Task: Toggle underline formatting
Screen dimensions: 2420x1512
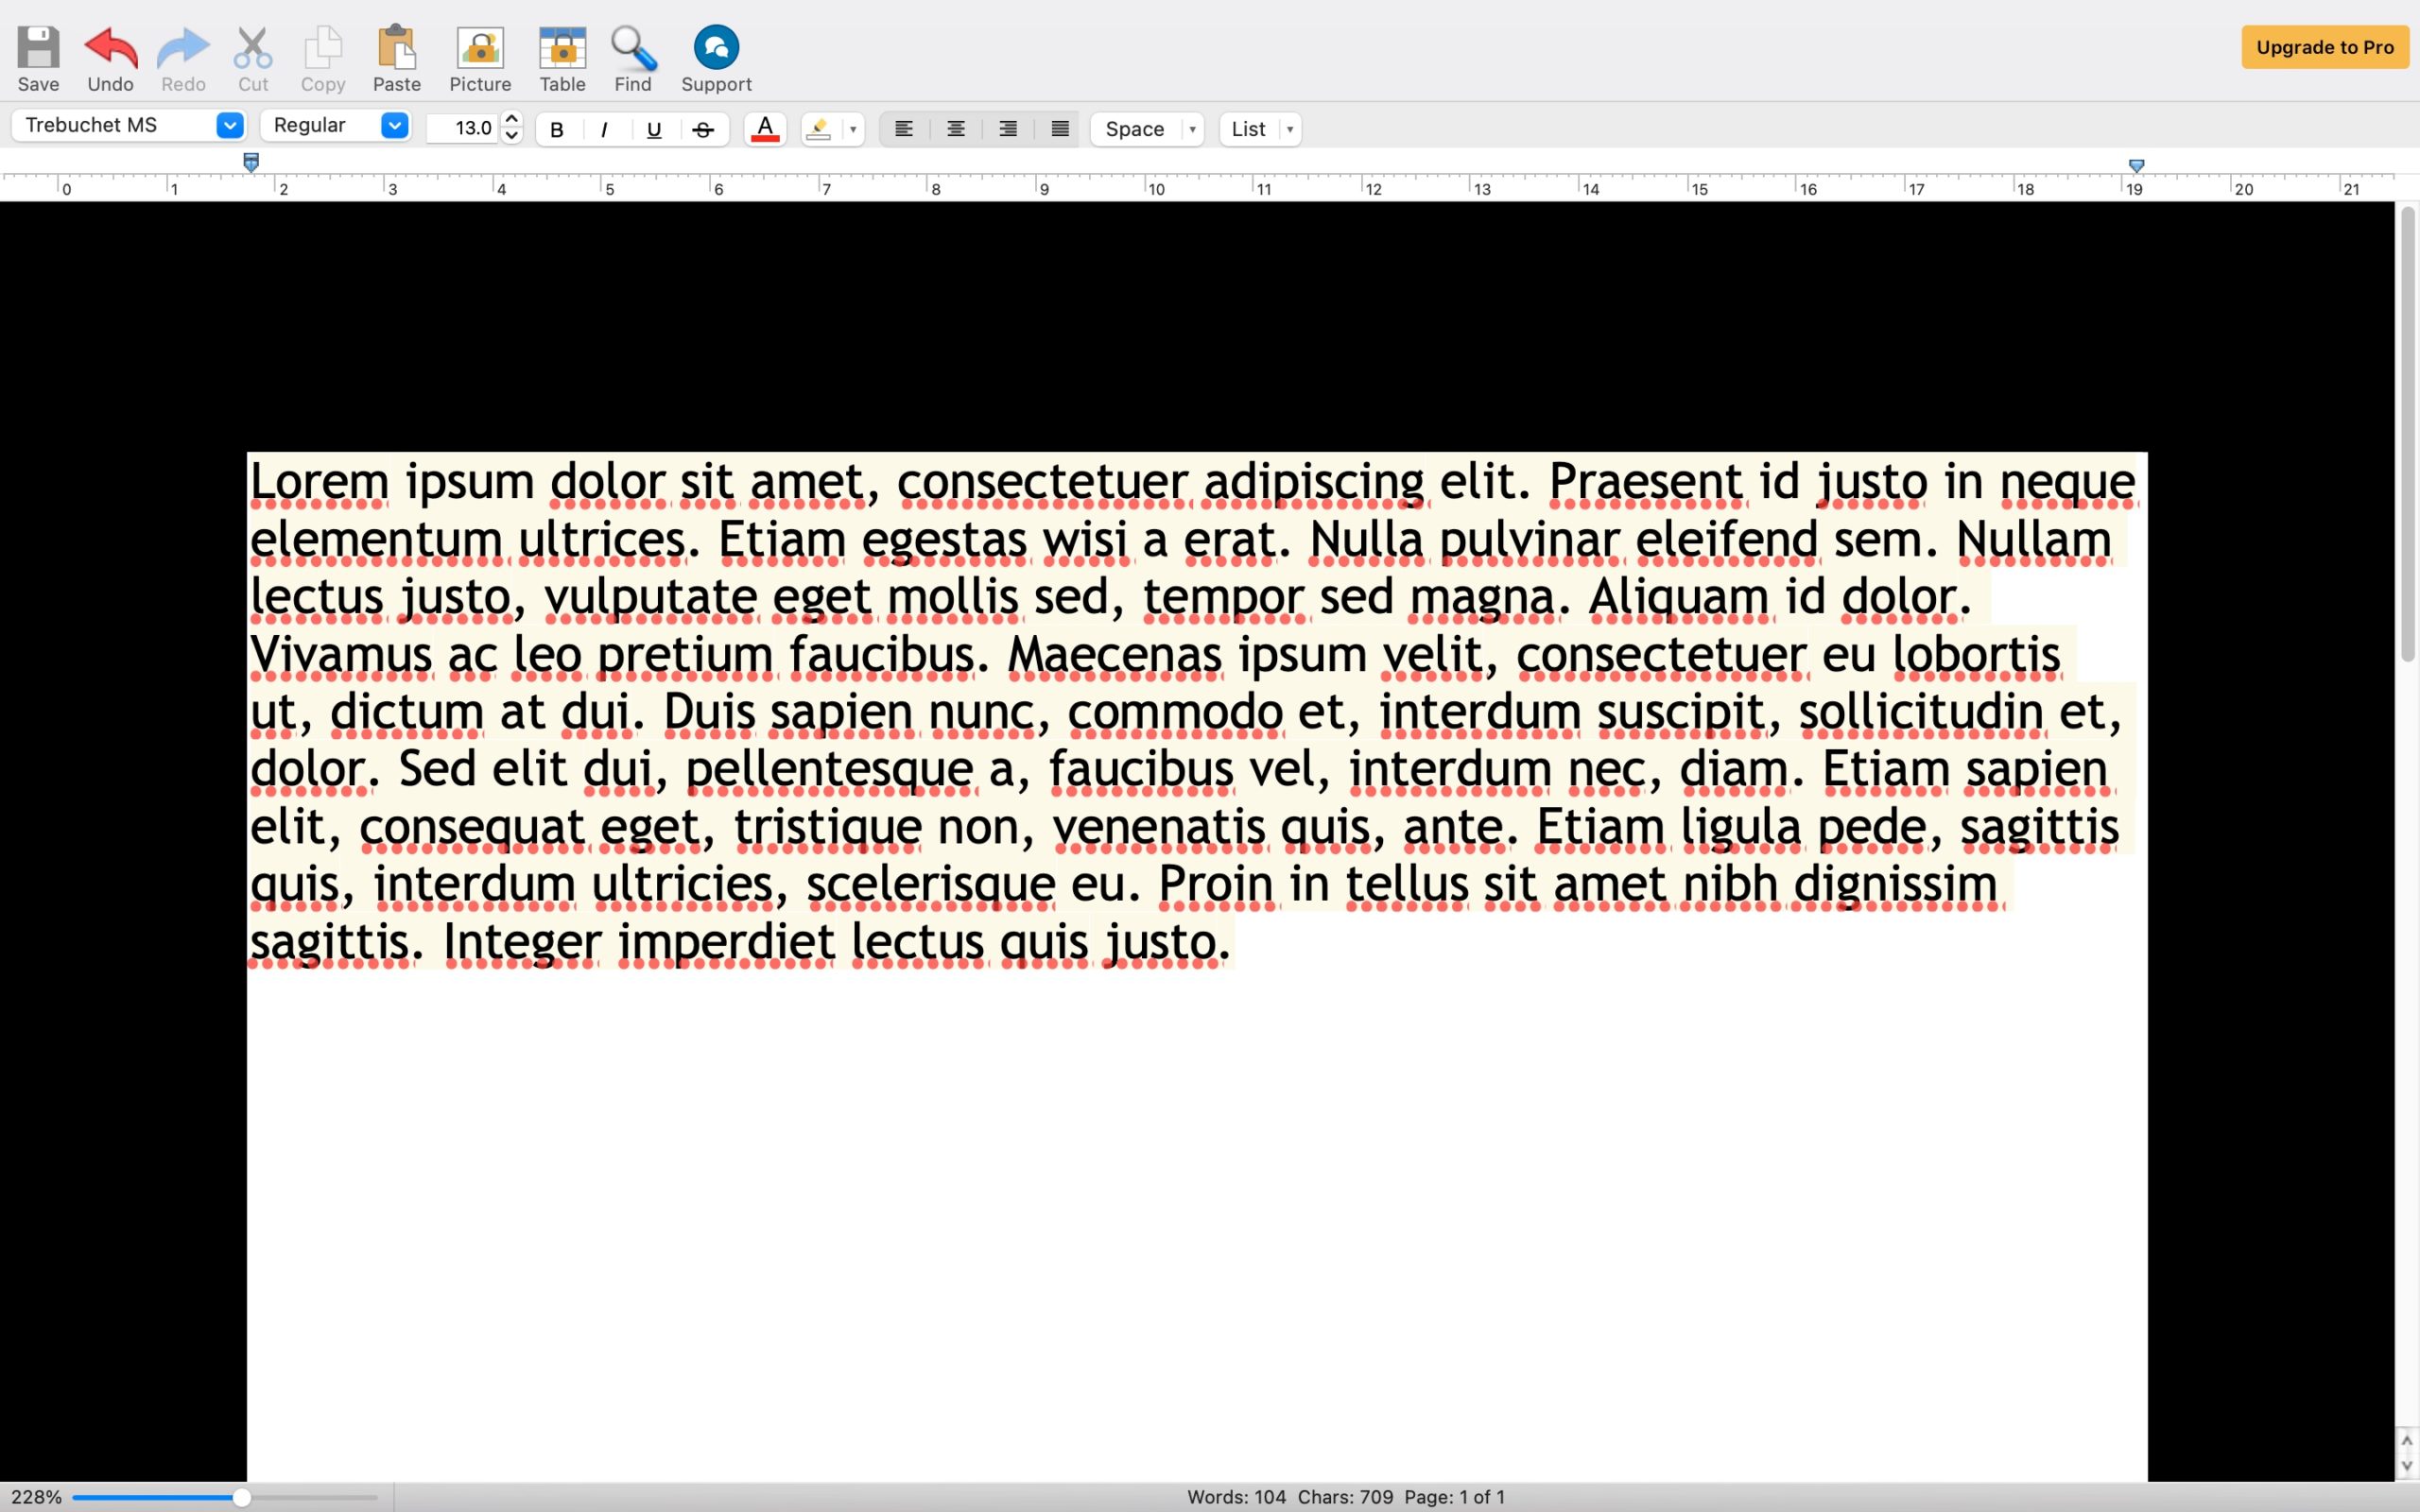Action: tap(654, 128)
